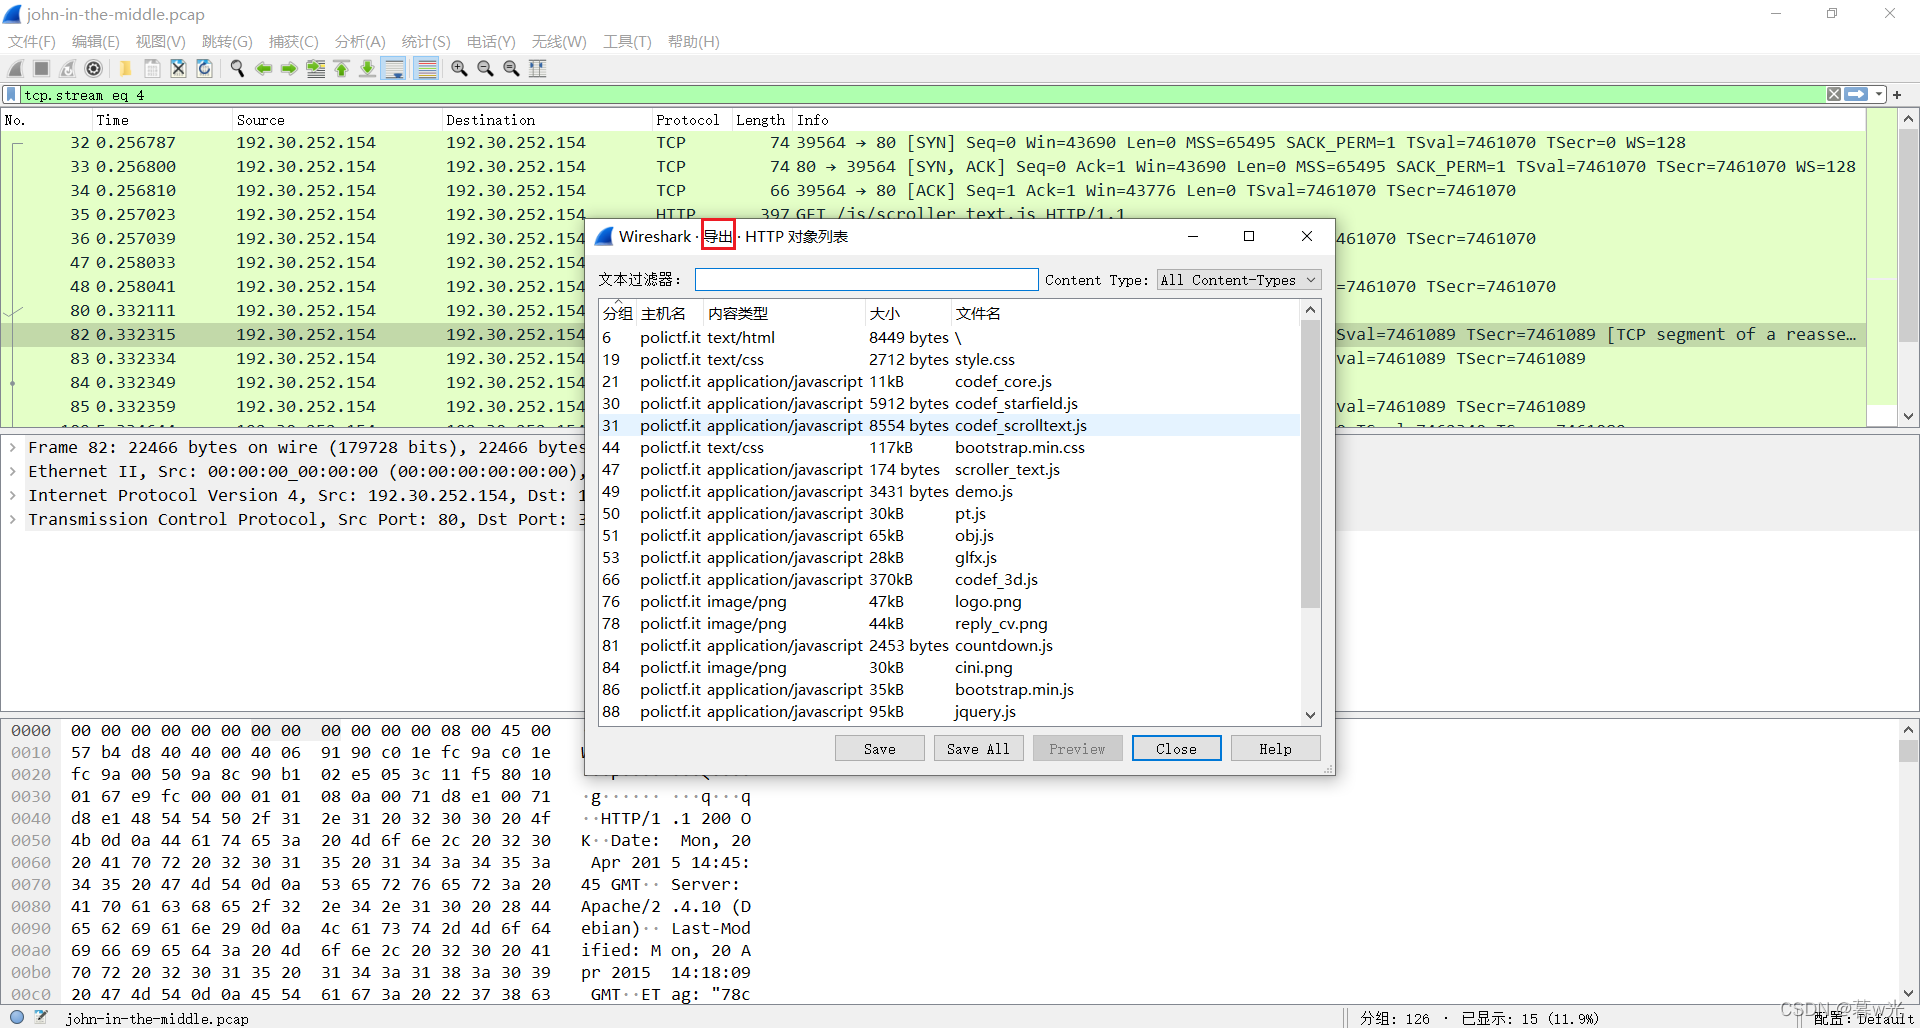The width and height of the screenshot is (1920, 1028).
Task: Click the 文本过滤器 text input field
Action: [x=867, y=280]
